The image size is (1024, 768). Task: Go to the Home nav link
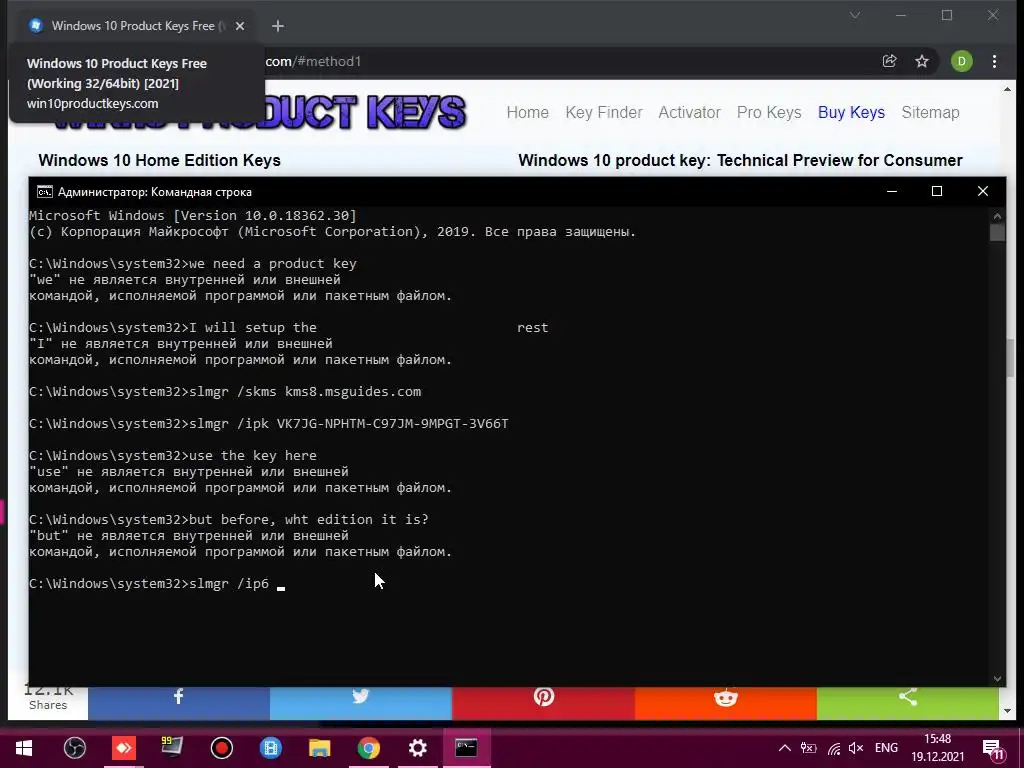(528, 112)
